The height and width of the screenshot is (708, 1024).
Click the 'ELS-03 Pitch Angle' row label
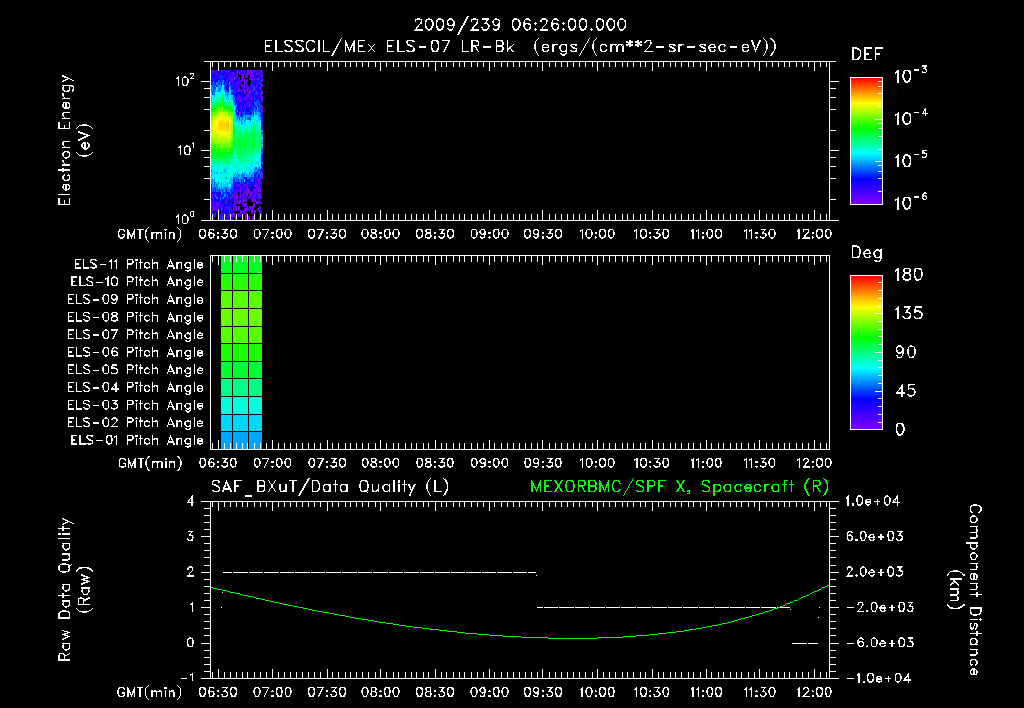[x=136, y=405]
